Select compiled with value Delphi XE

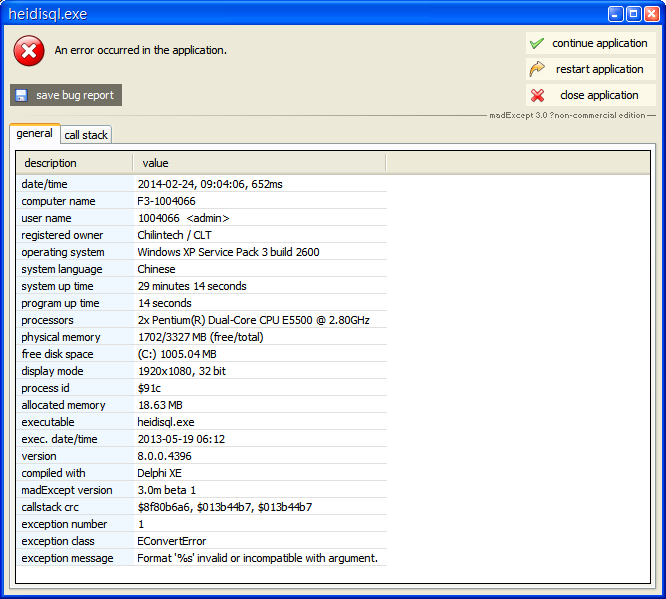pos(159,473)
